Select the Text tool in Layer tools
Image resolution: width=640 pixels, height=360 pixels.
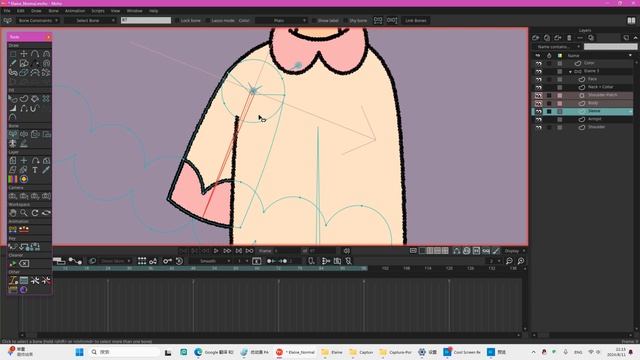[35, 170]
